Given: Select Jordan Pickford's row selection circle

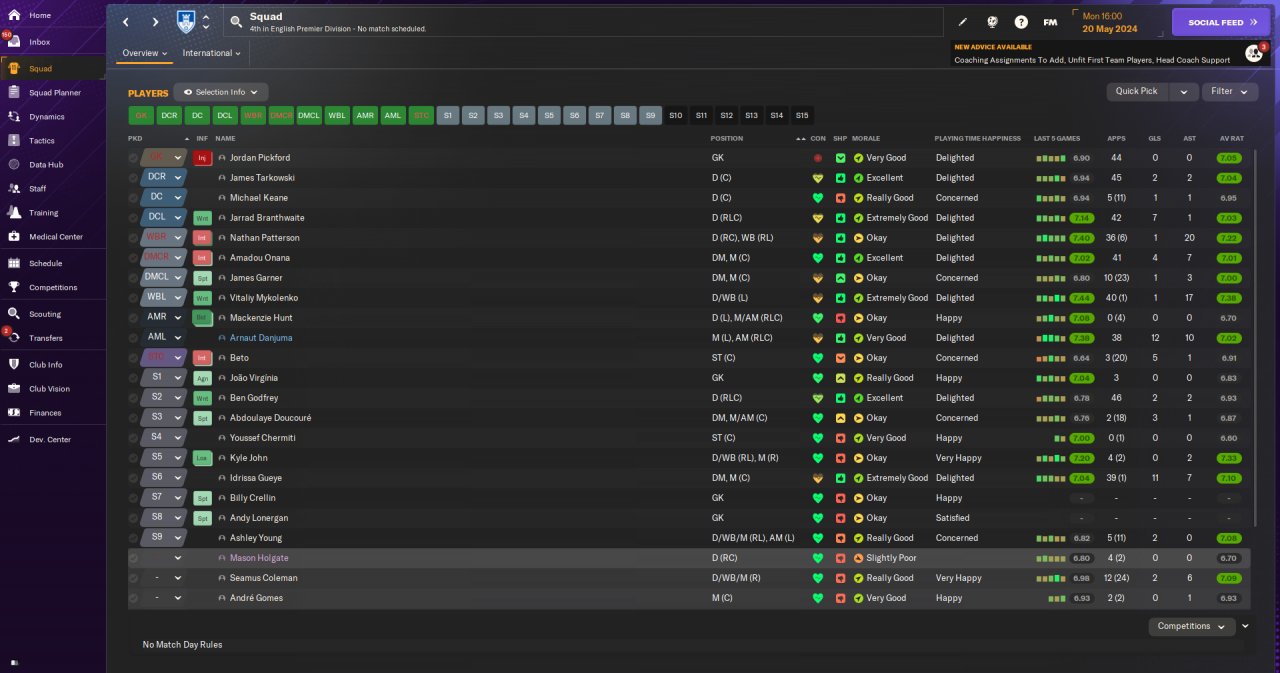Looking at the screenshot, I should [x=134, y=158].
